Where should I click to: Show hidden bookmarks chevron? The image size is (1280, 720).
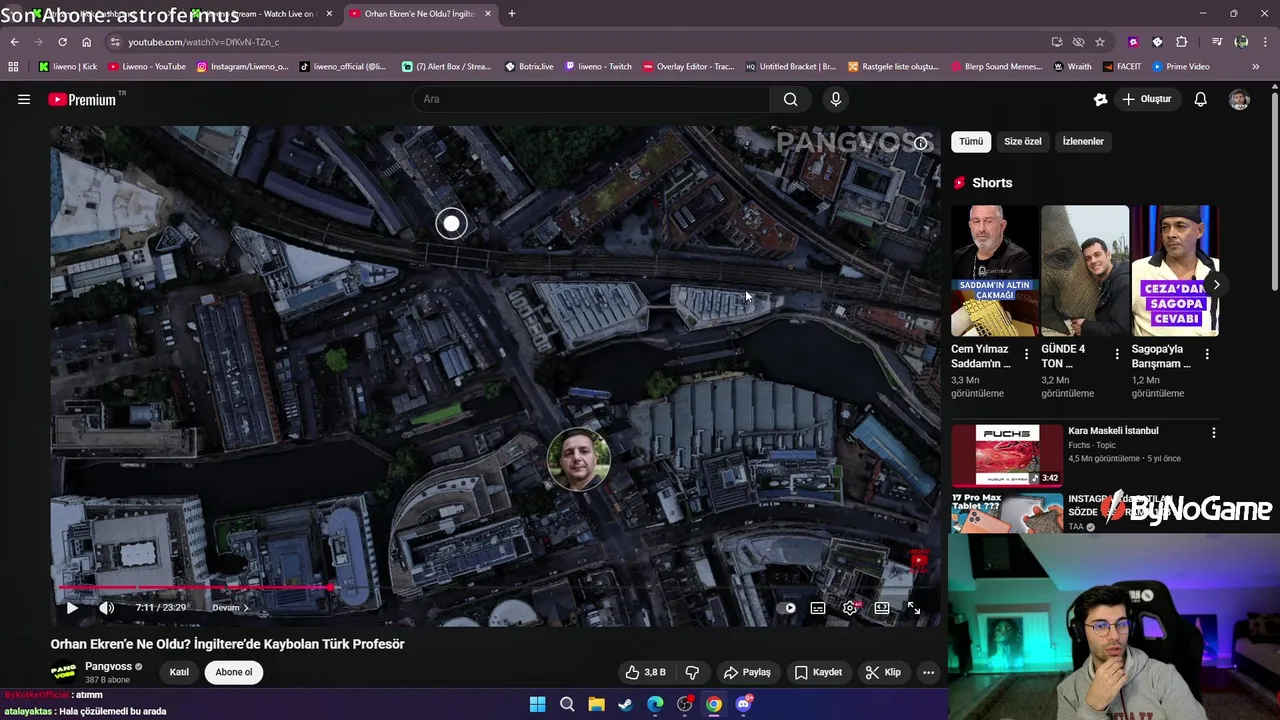(x=1255, y=67)
